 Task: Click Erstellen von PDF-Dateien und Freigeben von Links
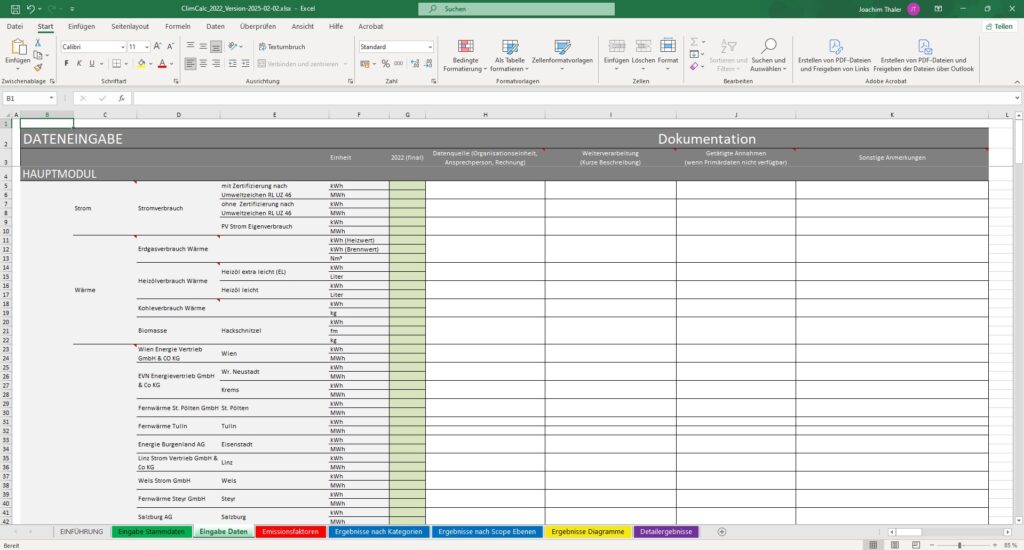(x=835, y=56)
